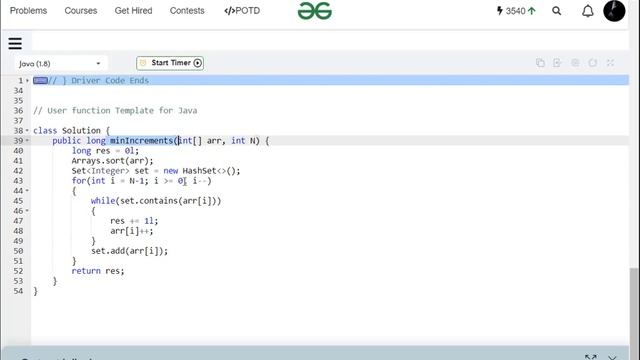Click on 'new HashSet<>();' text
The image size is (640, 360).
tap(202, 171)
